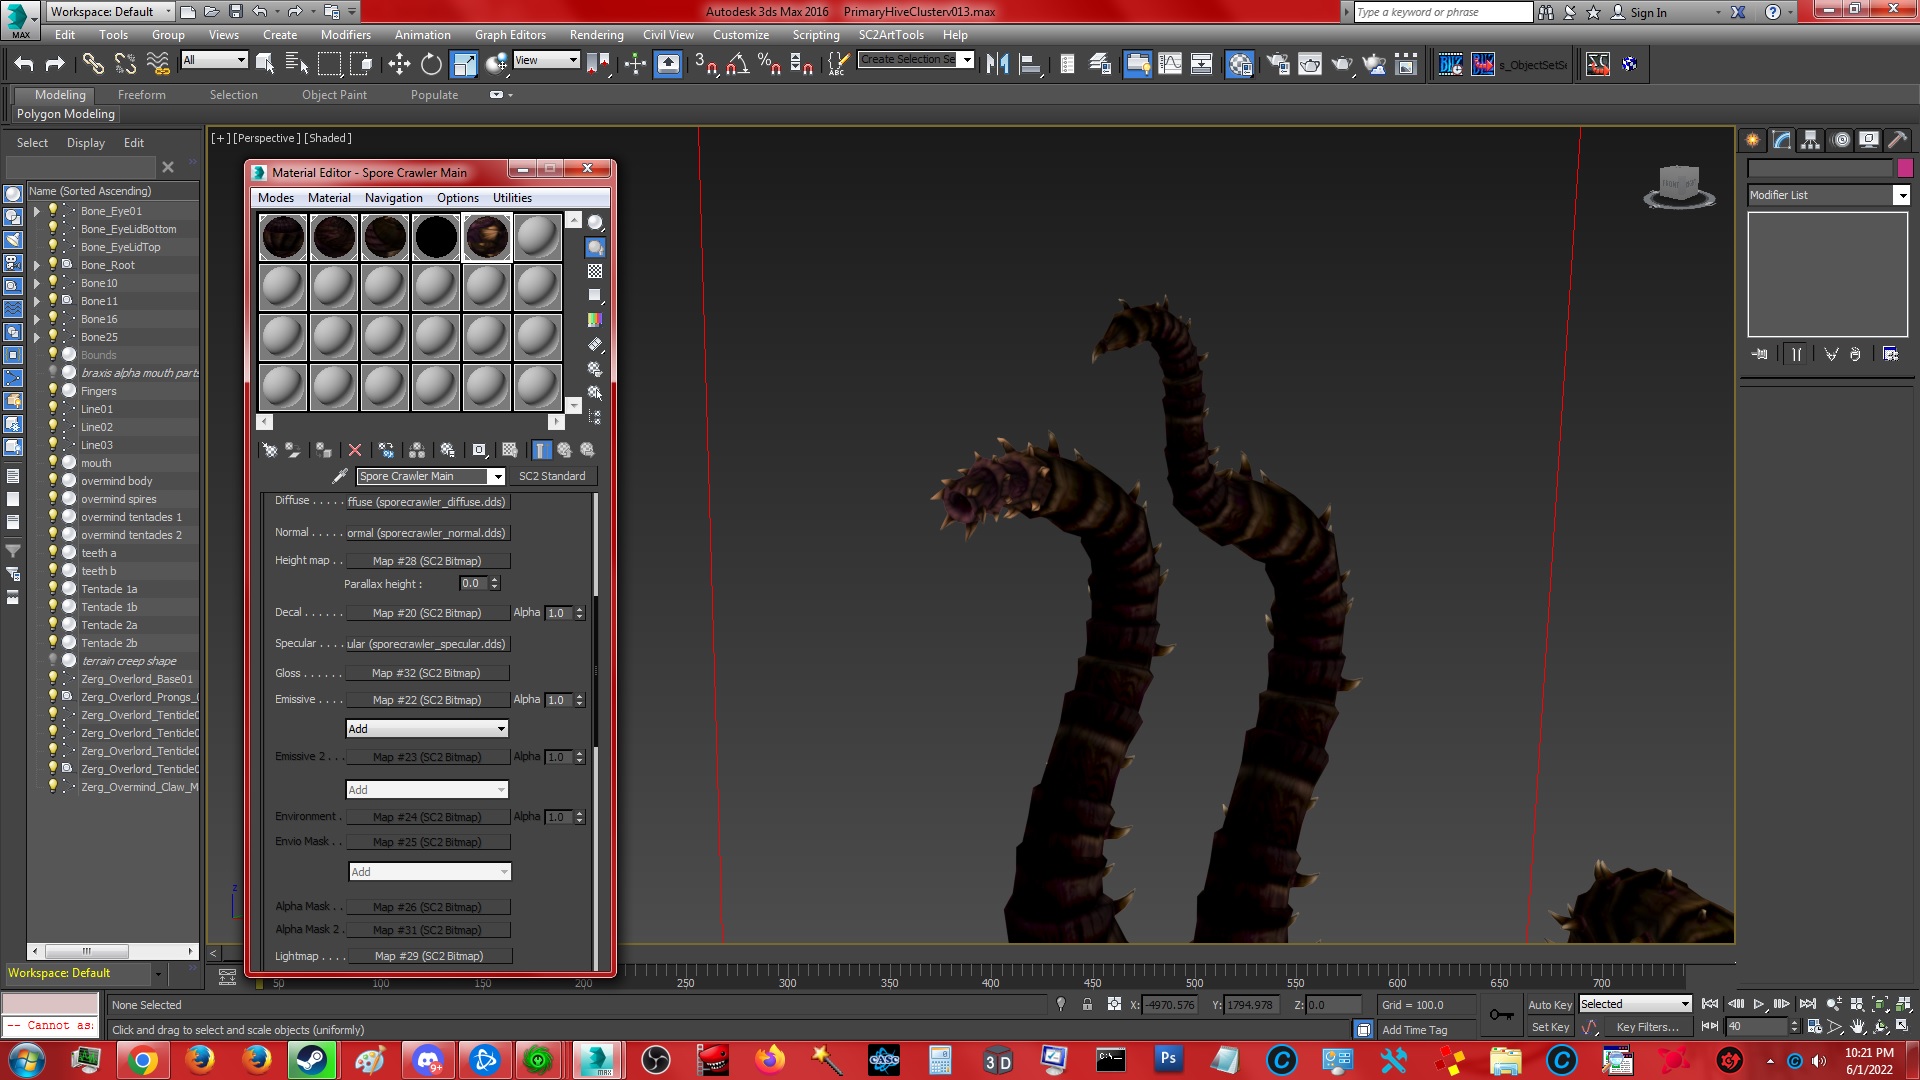1920x1080 pixels.
Task: Toggle visibility bulb for terrain creep shape
Action: 53,661
